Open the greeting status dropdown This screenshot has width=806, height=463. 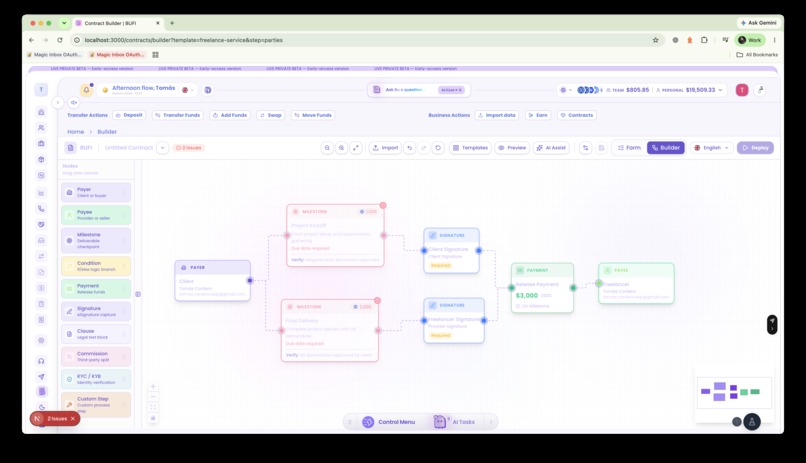[x=188, y=90]
